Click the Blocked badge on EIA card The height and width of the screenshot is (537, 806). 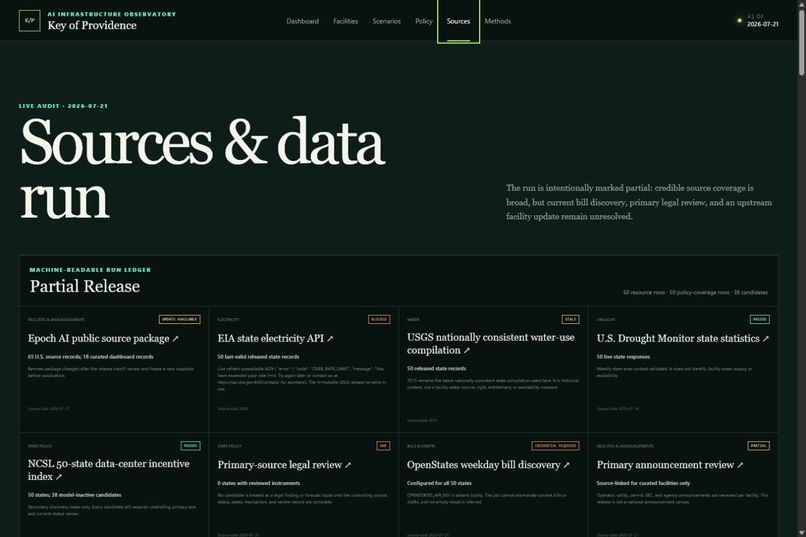click(379, 319)
